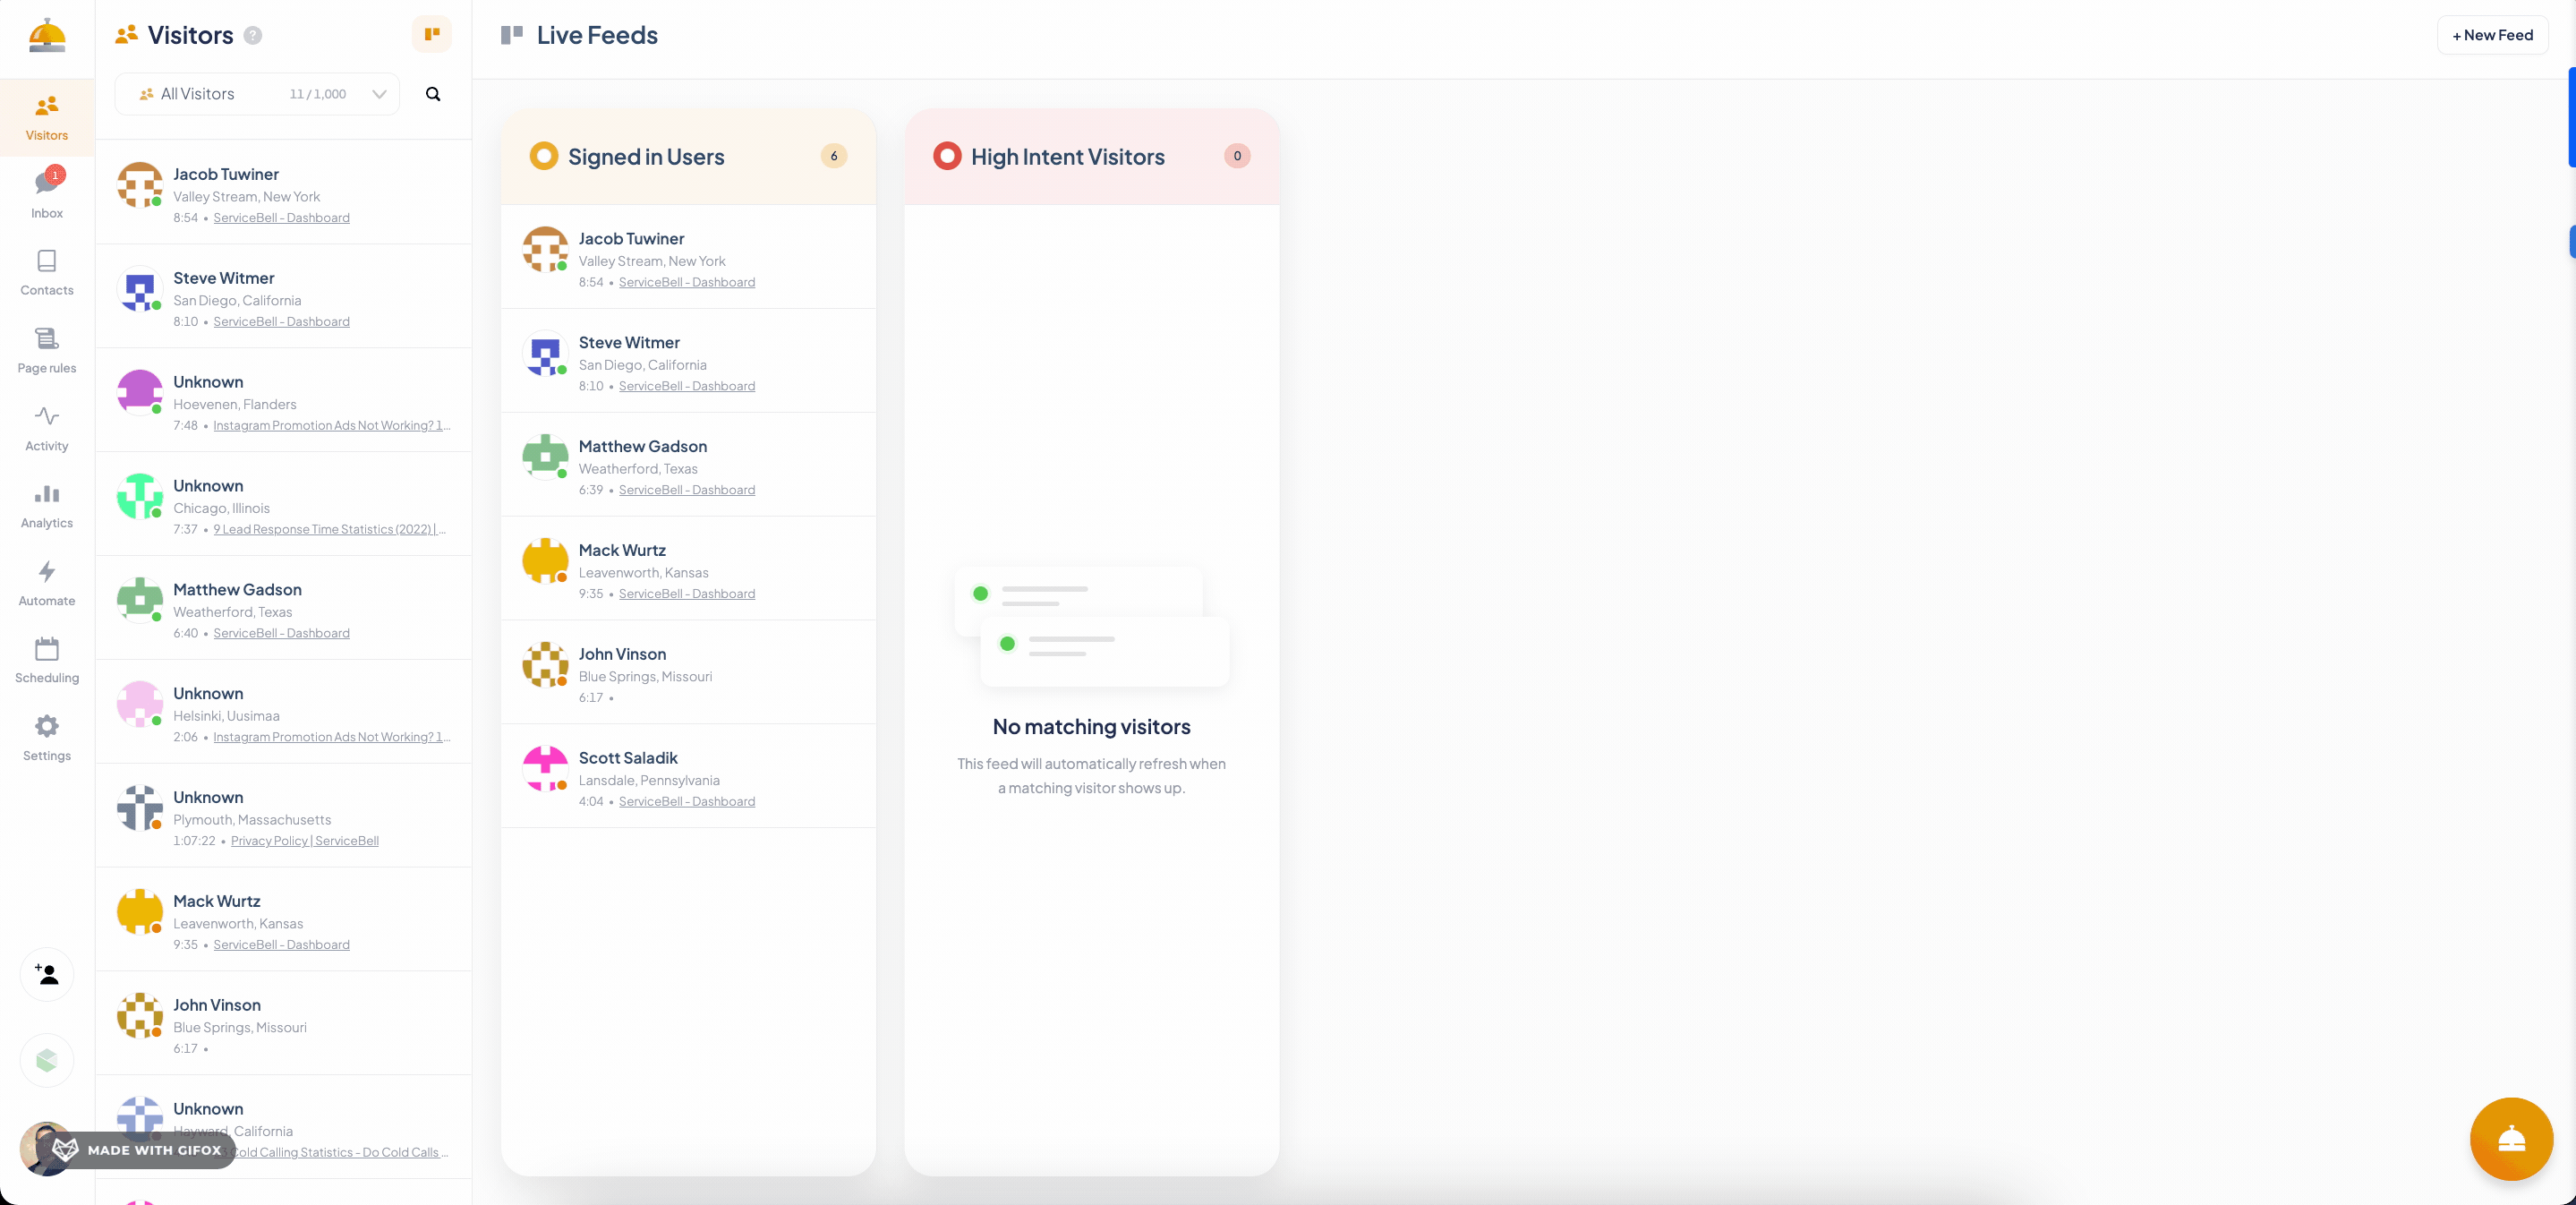Open the Inbox with one notification
Screen dimensions: 2576x1205
tap(47, 195)
